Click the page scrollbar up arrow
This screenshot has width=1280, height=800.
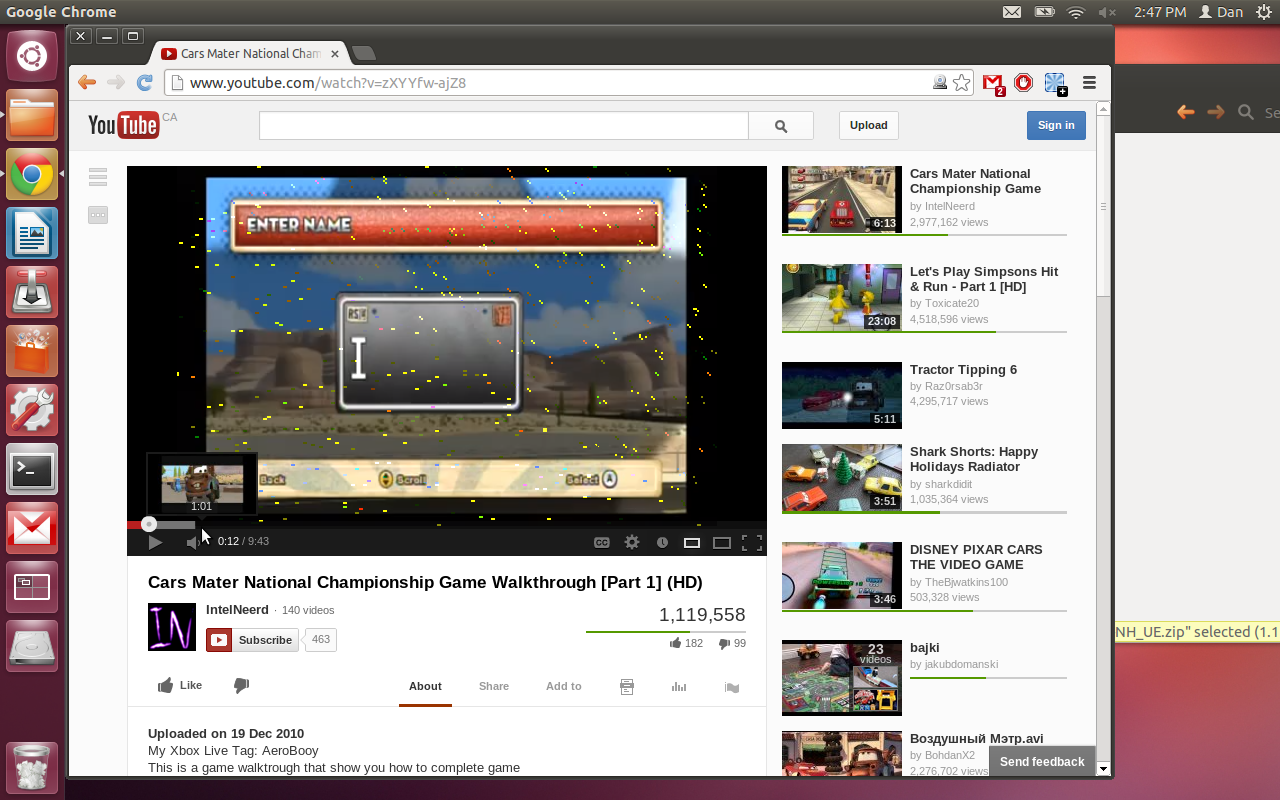click(x=1104, y=108)
